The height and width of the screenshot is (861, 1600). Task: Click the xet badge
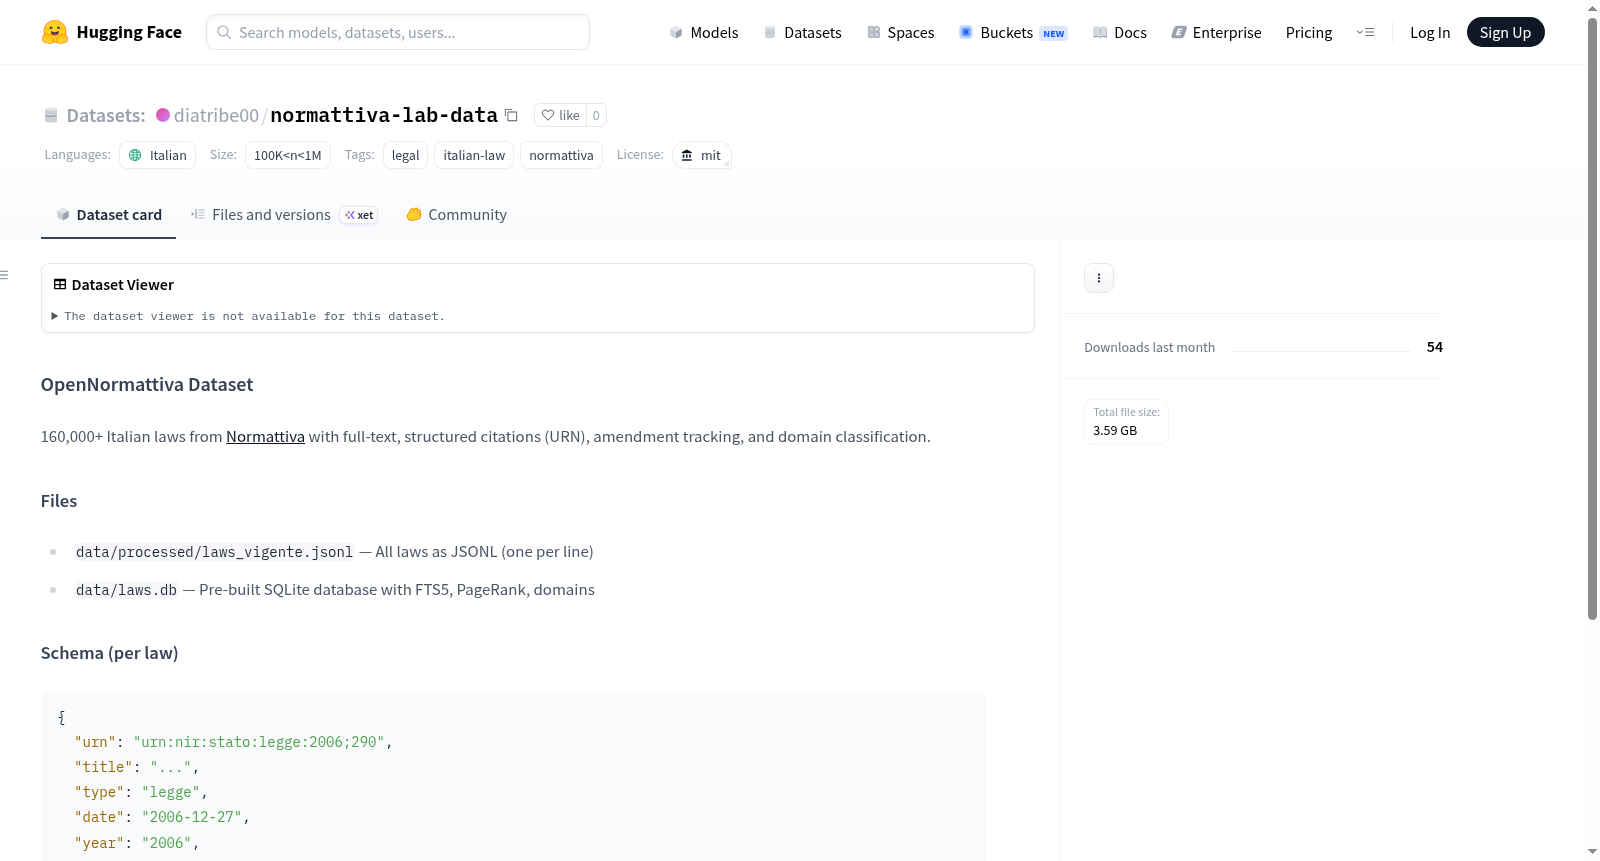coord(359,215)
